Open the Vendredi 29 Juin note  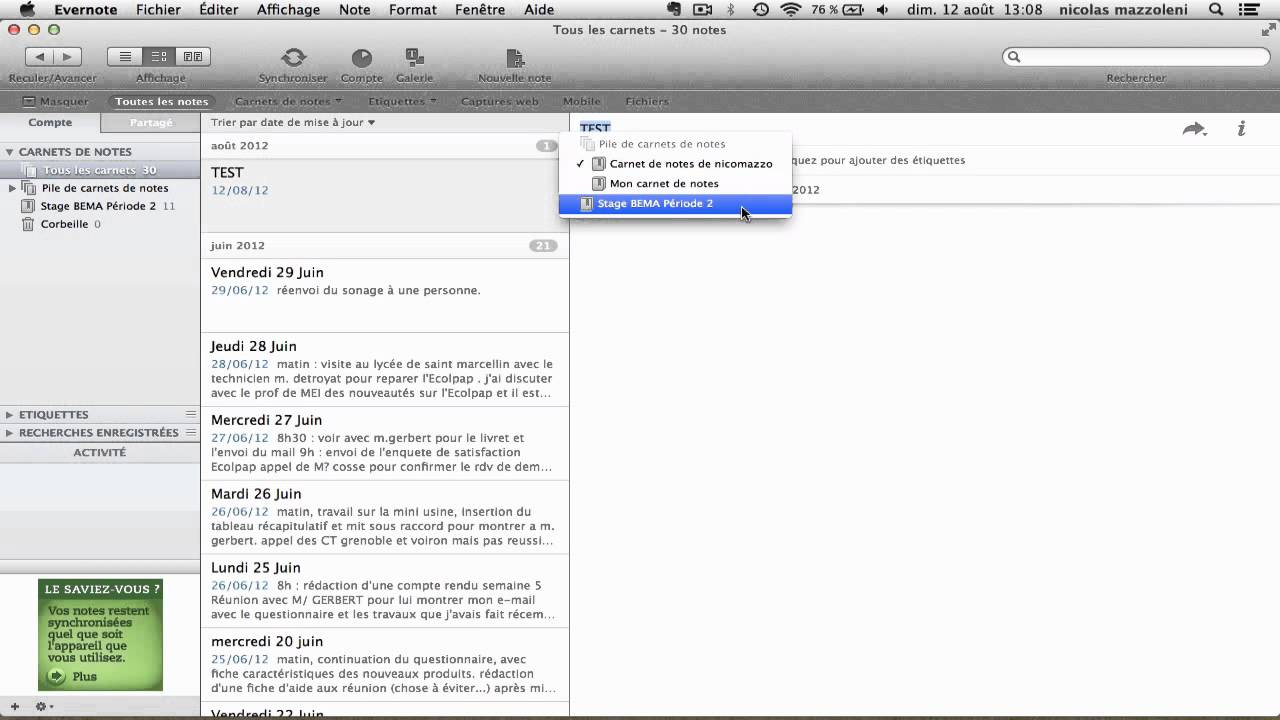pyautogui.click(x=384, y=295)
